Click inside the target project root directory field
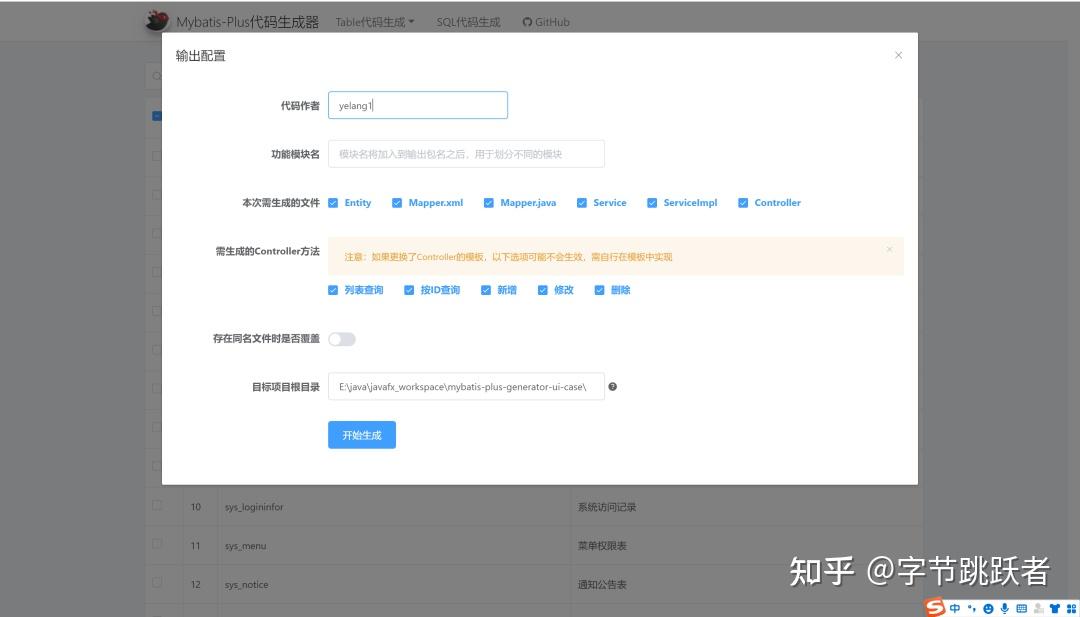This screenshot has height=617, width=1080. pyautogui.click(x=465, y=386)
